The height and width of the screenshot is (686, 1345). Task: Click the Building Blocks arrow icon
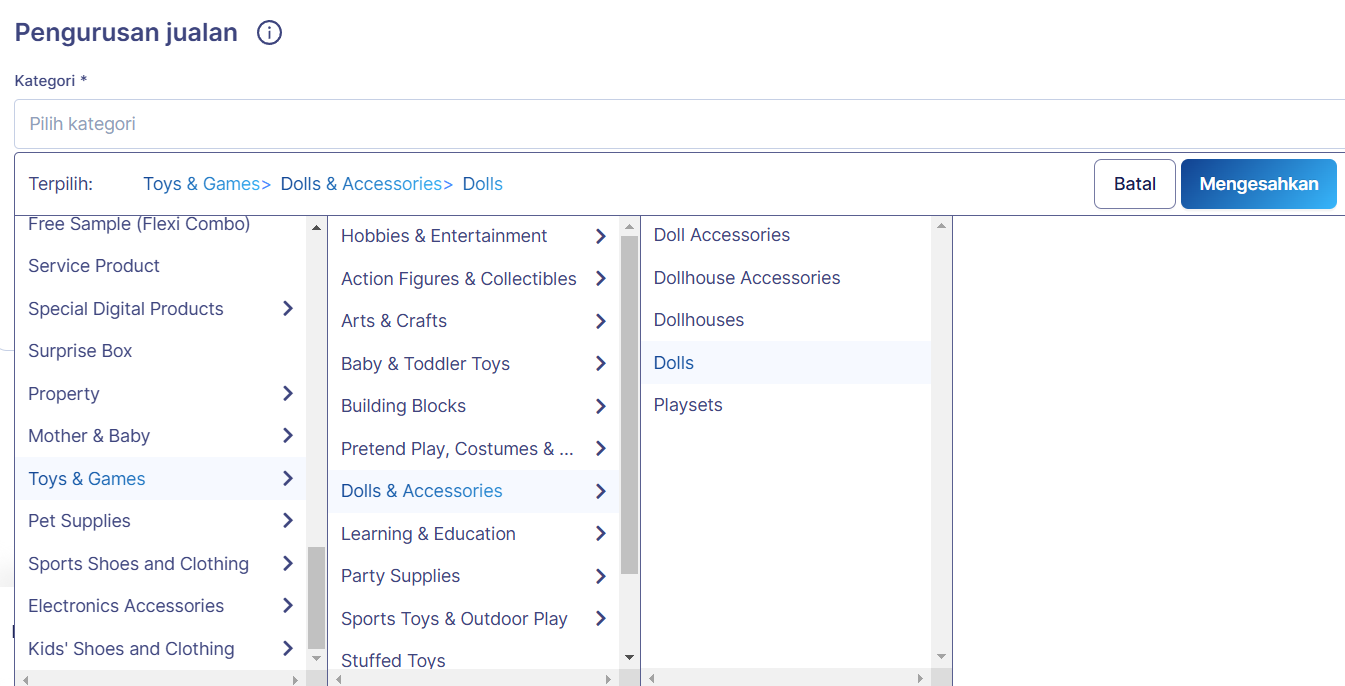click(601, 406)
